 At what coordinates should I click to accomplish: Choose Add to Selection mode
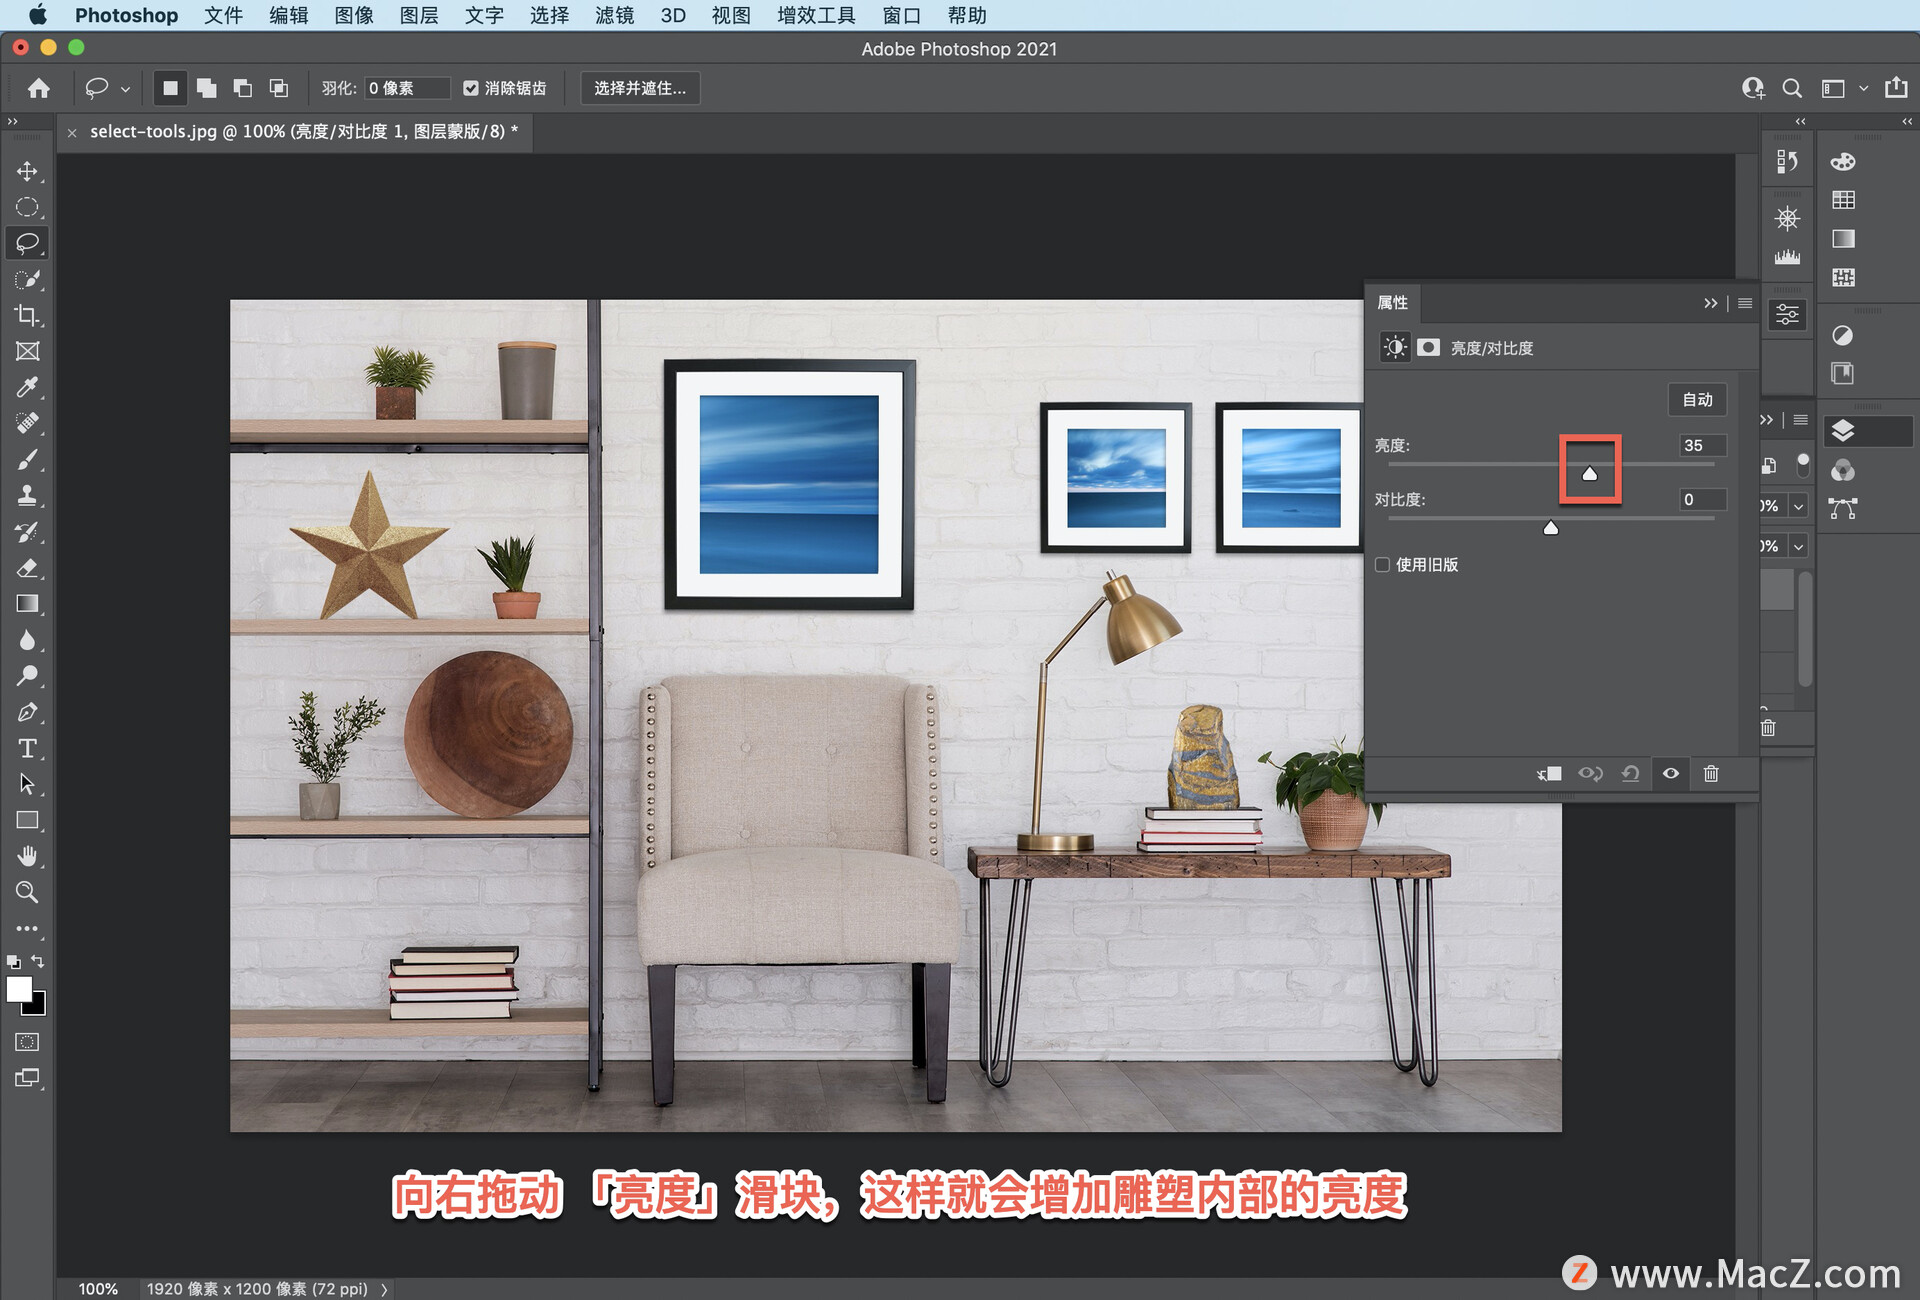click(x=207, y=88)
